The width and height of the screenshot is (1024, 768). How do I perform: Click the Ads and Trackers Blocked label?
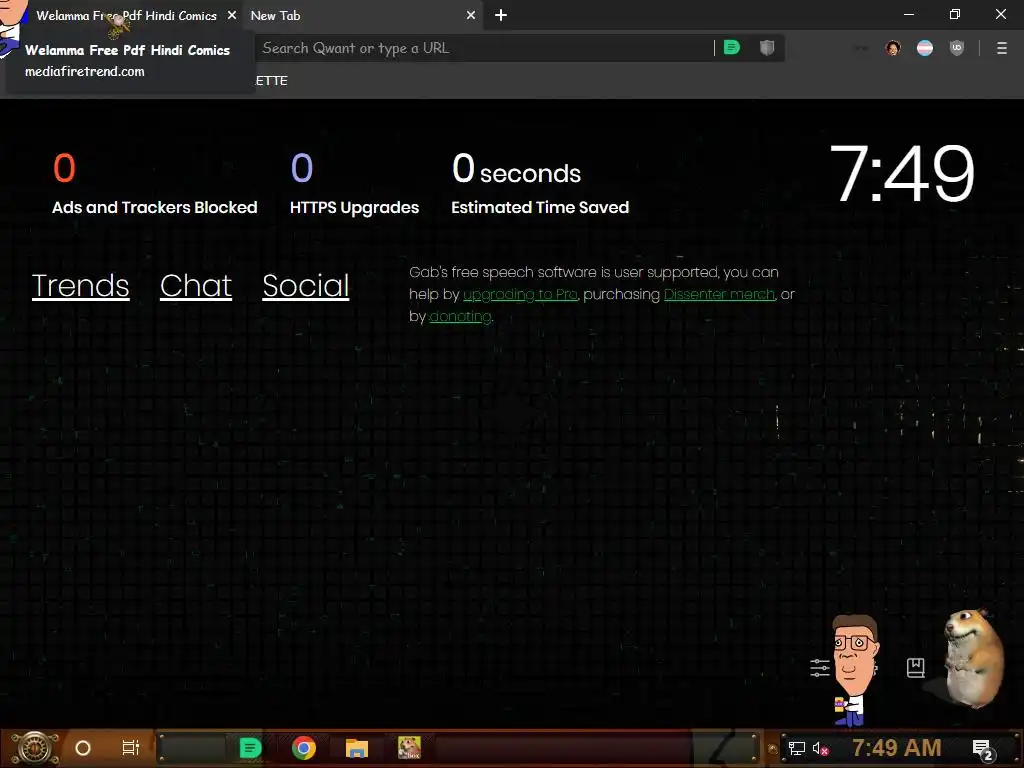[x=155, y=208]
